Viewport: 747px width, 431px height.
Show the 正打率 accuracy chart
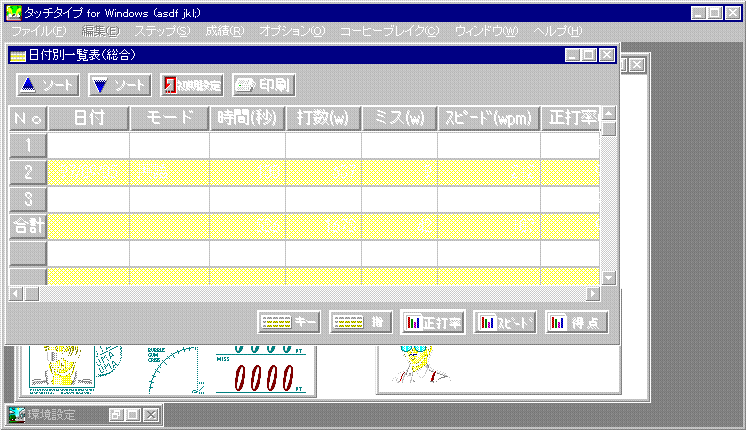[x=432, y=322]
